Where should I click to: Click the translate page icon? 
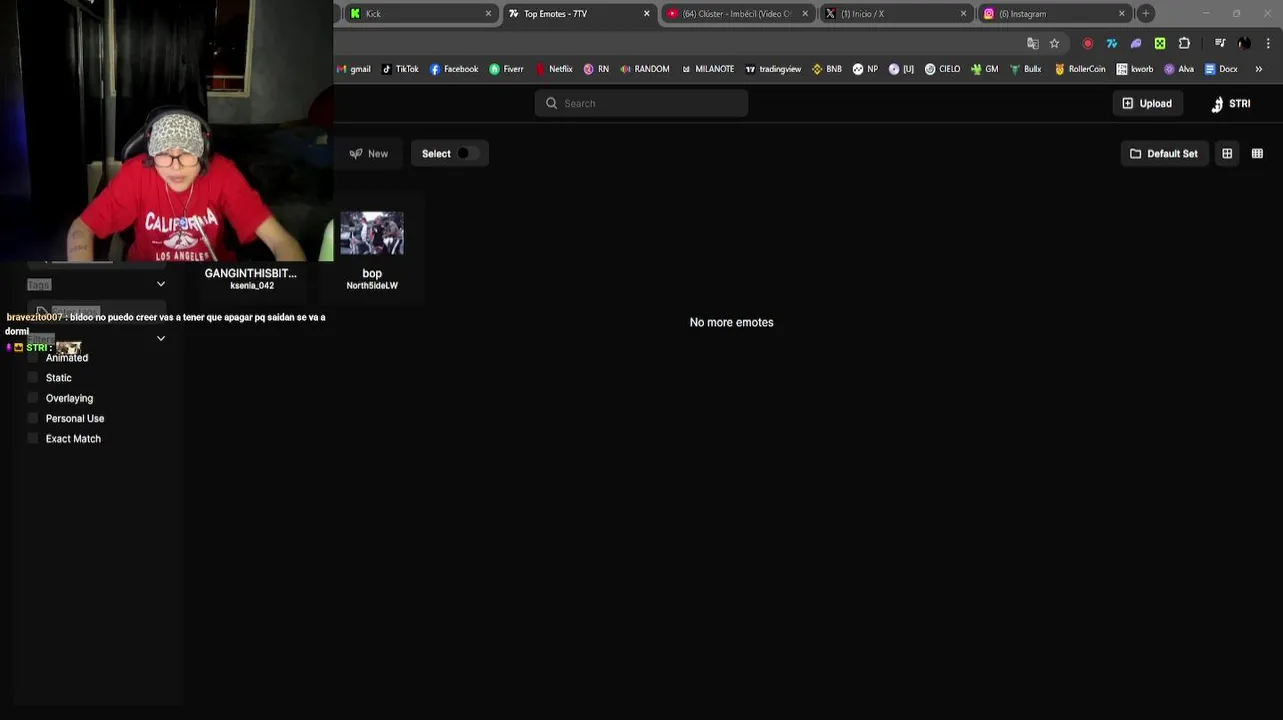1033,43
